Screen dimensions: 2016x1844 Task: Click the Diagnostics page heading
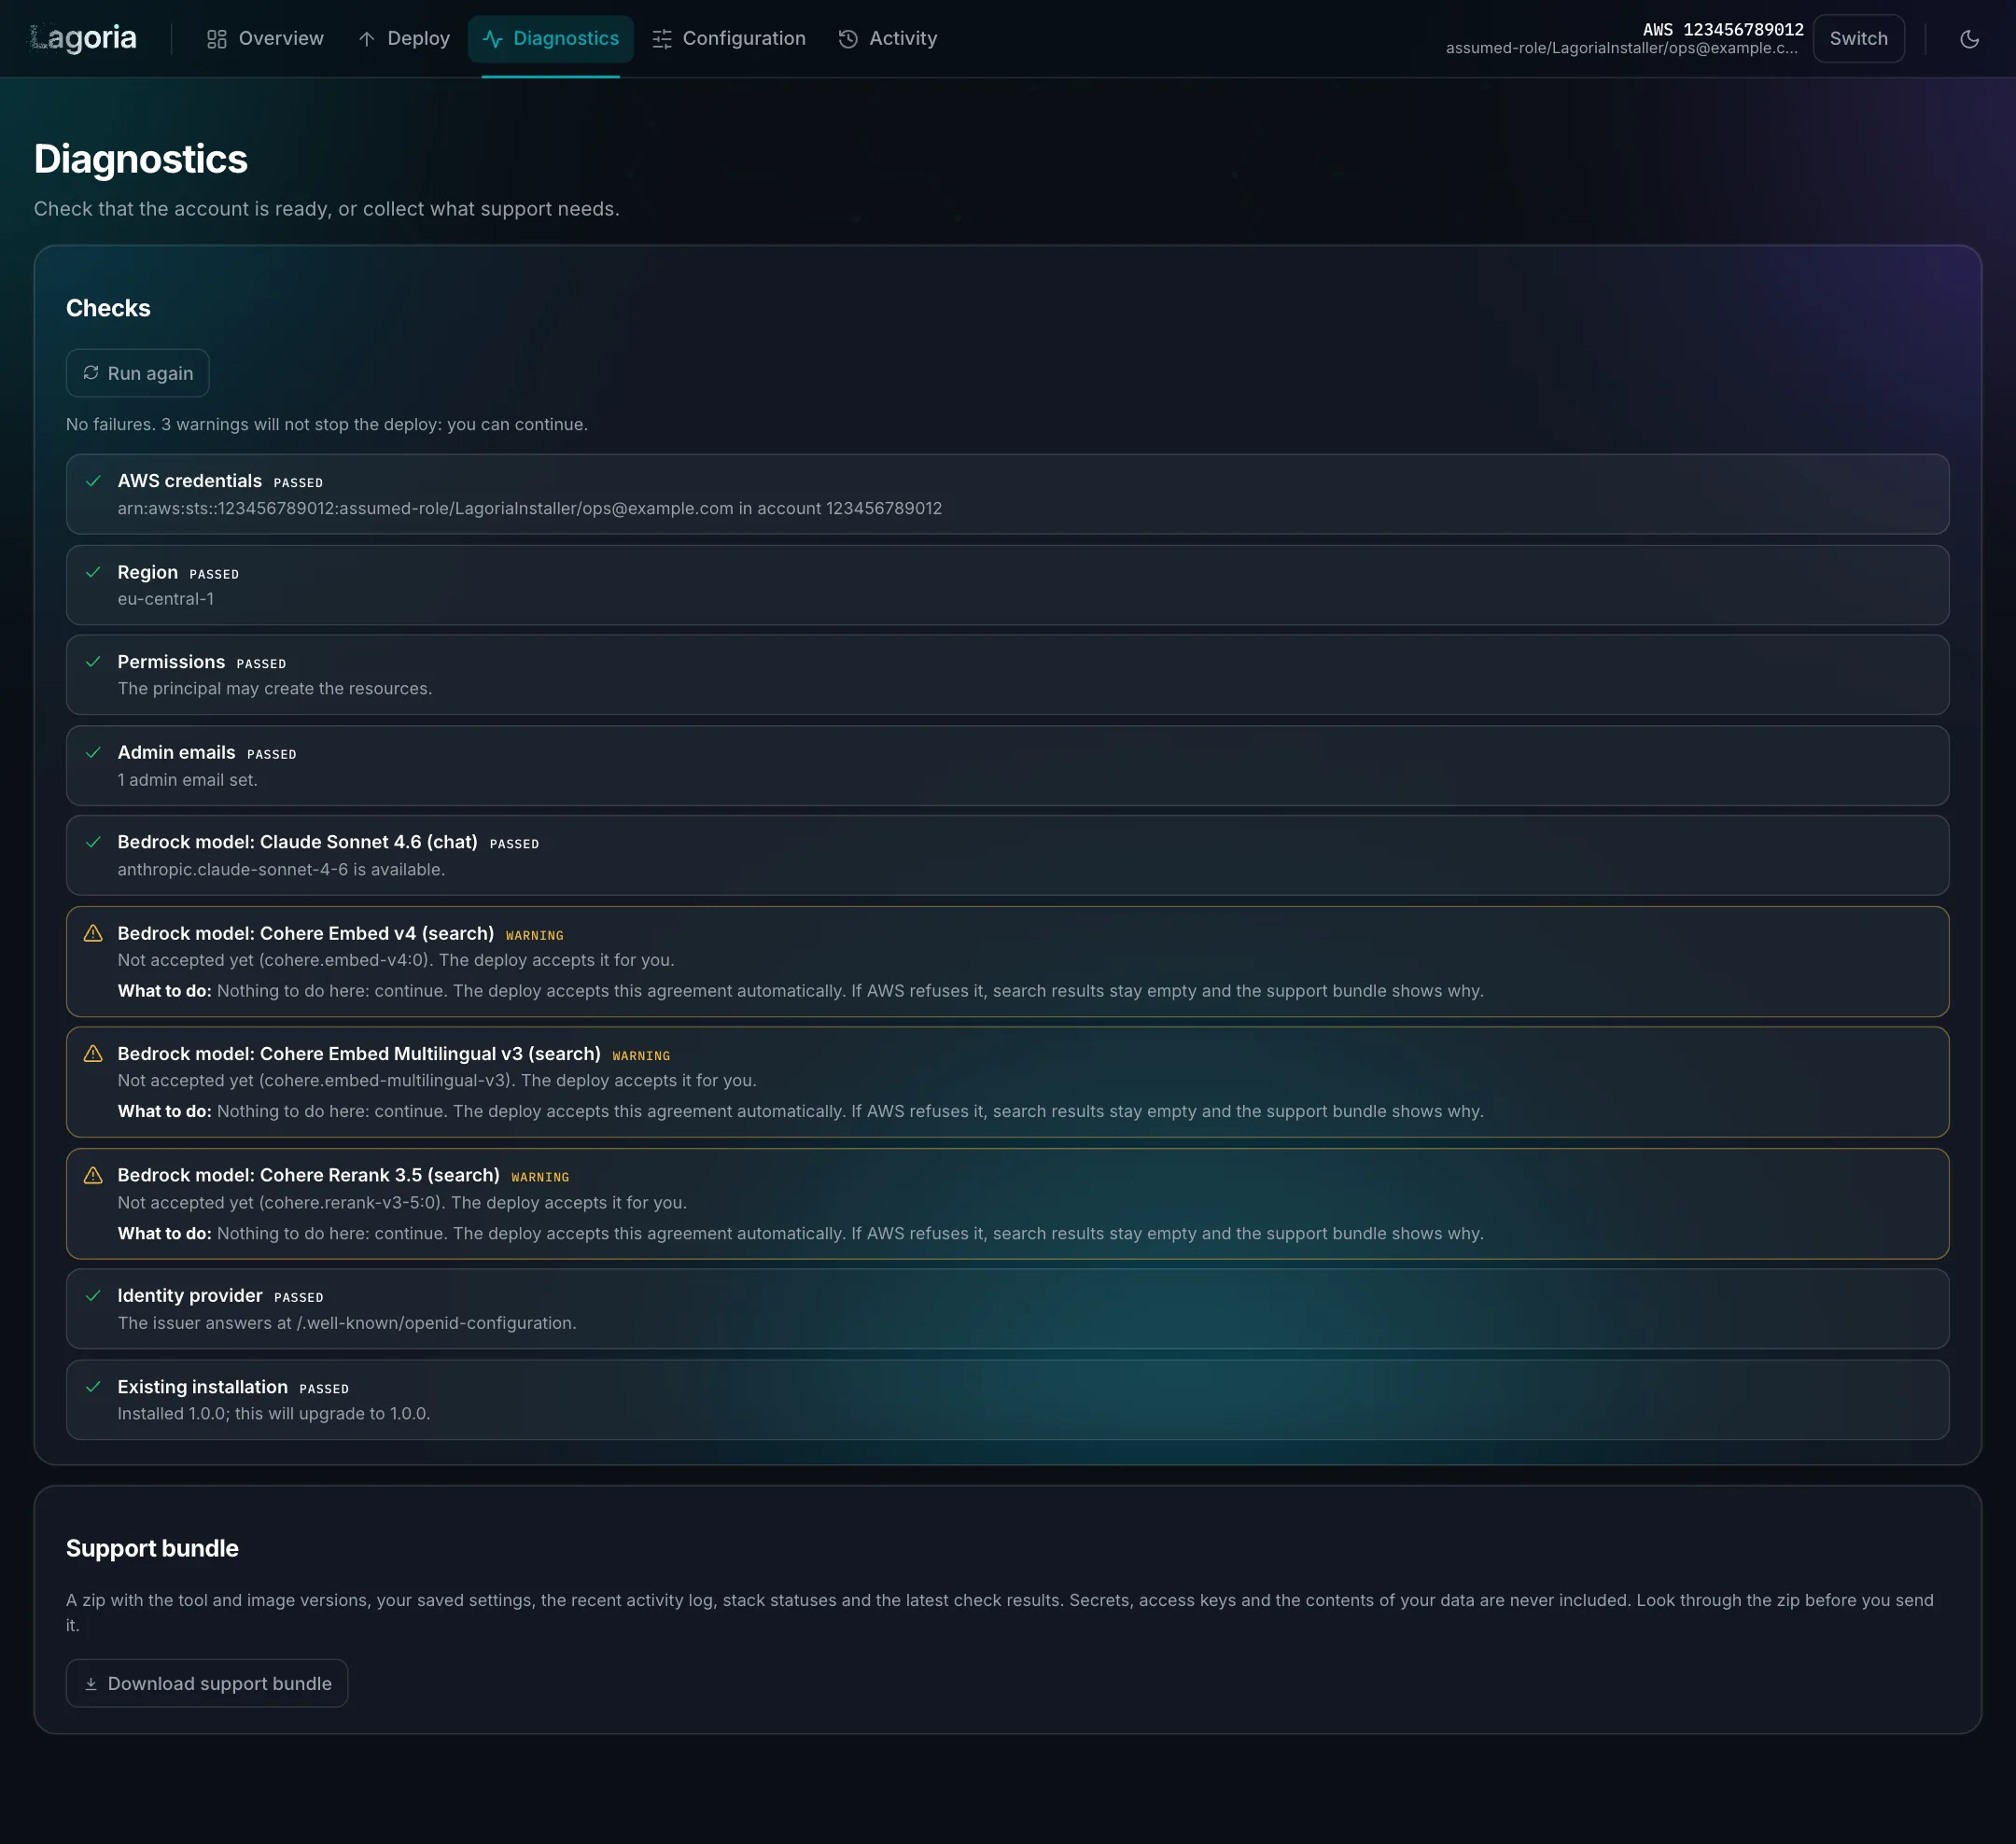pos(141,159)
